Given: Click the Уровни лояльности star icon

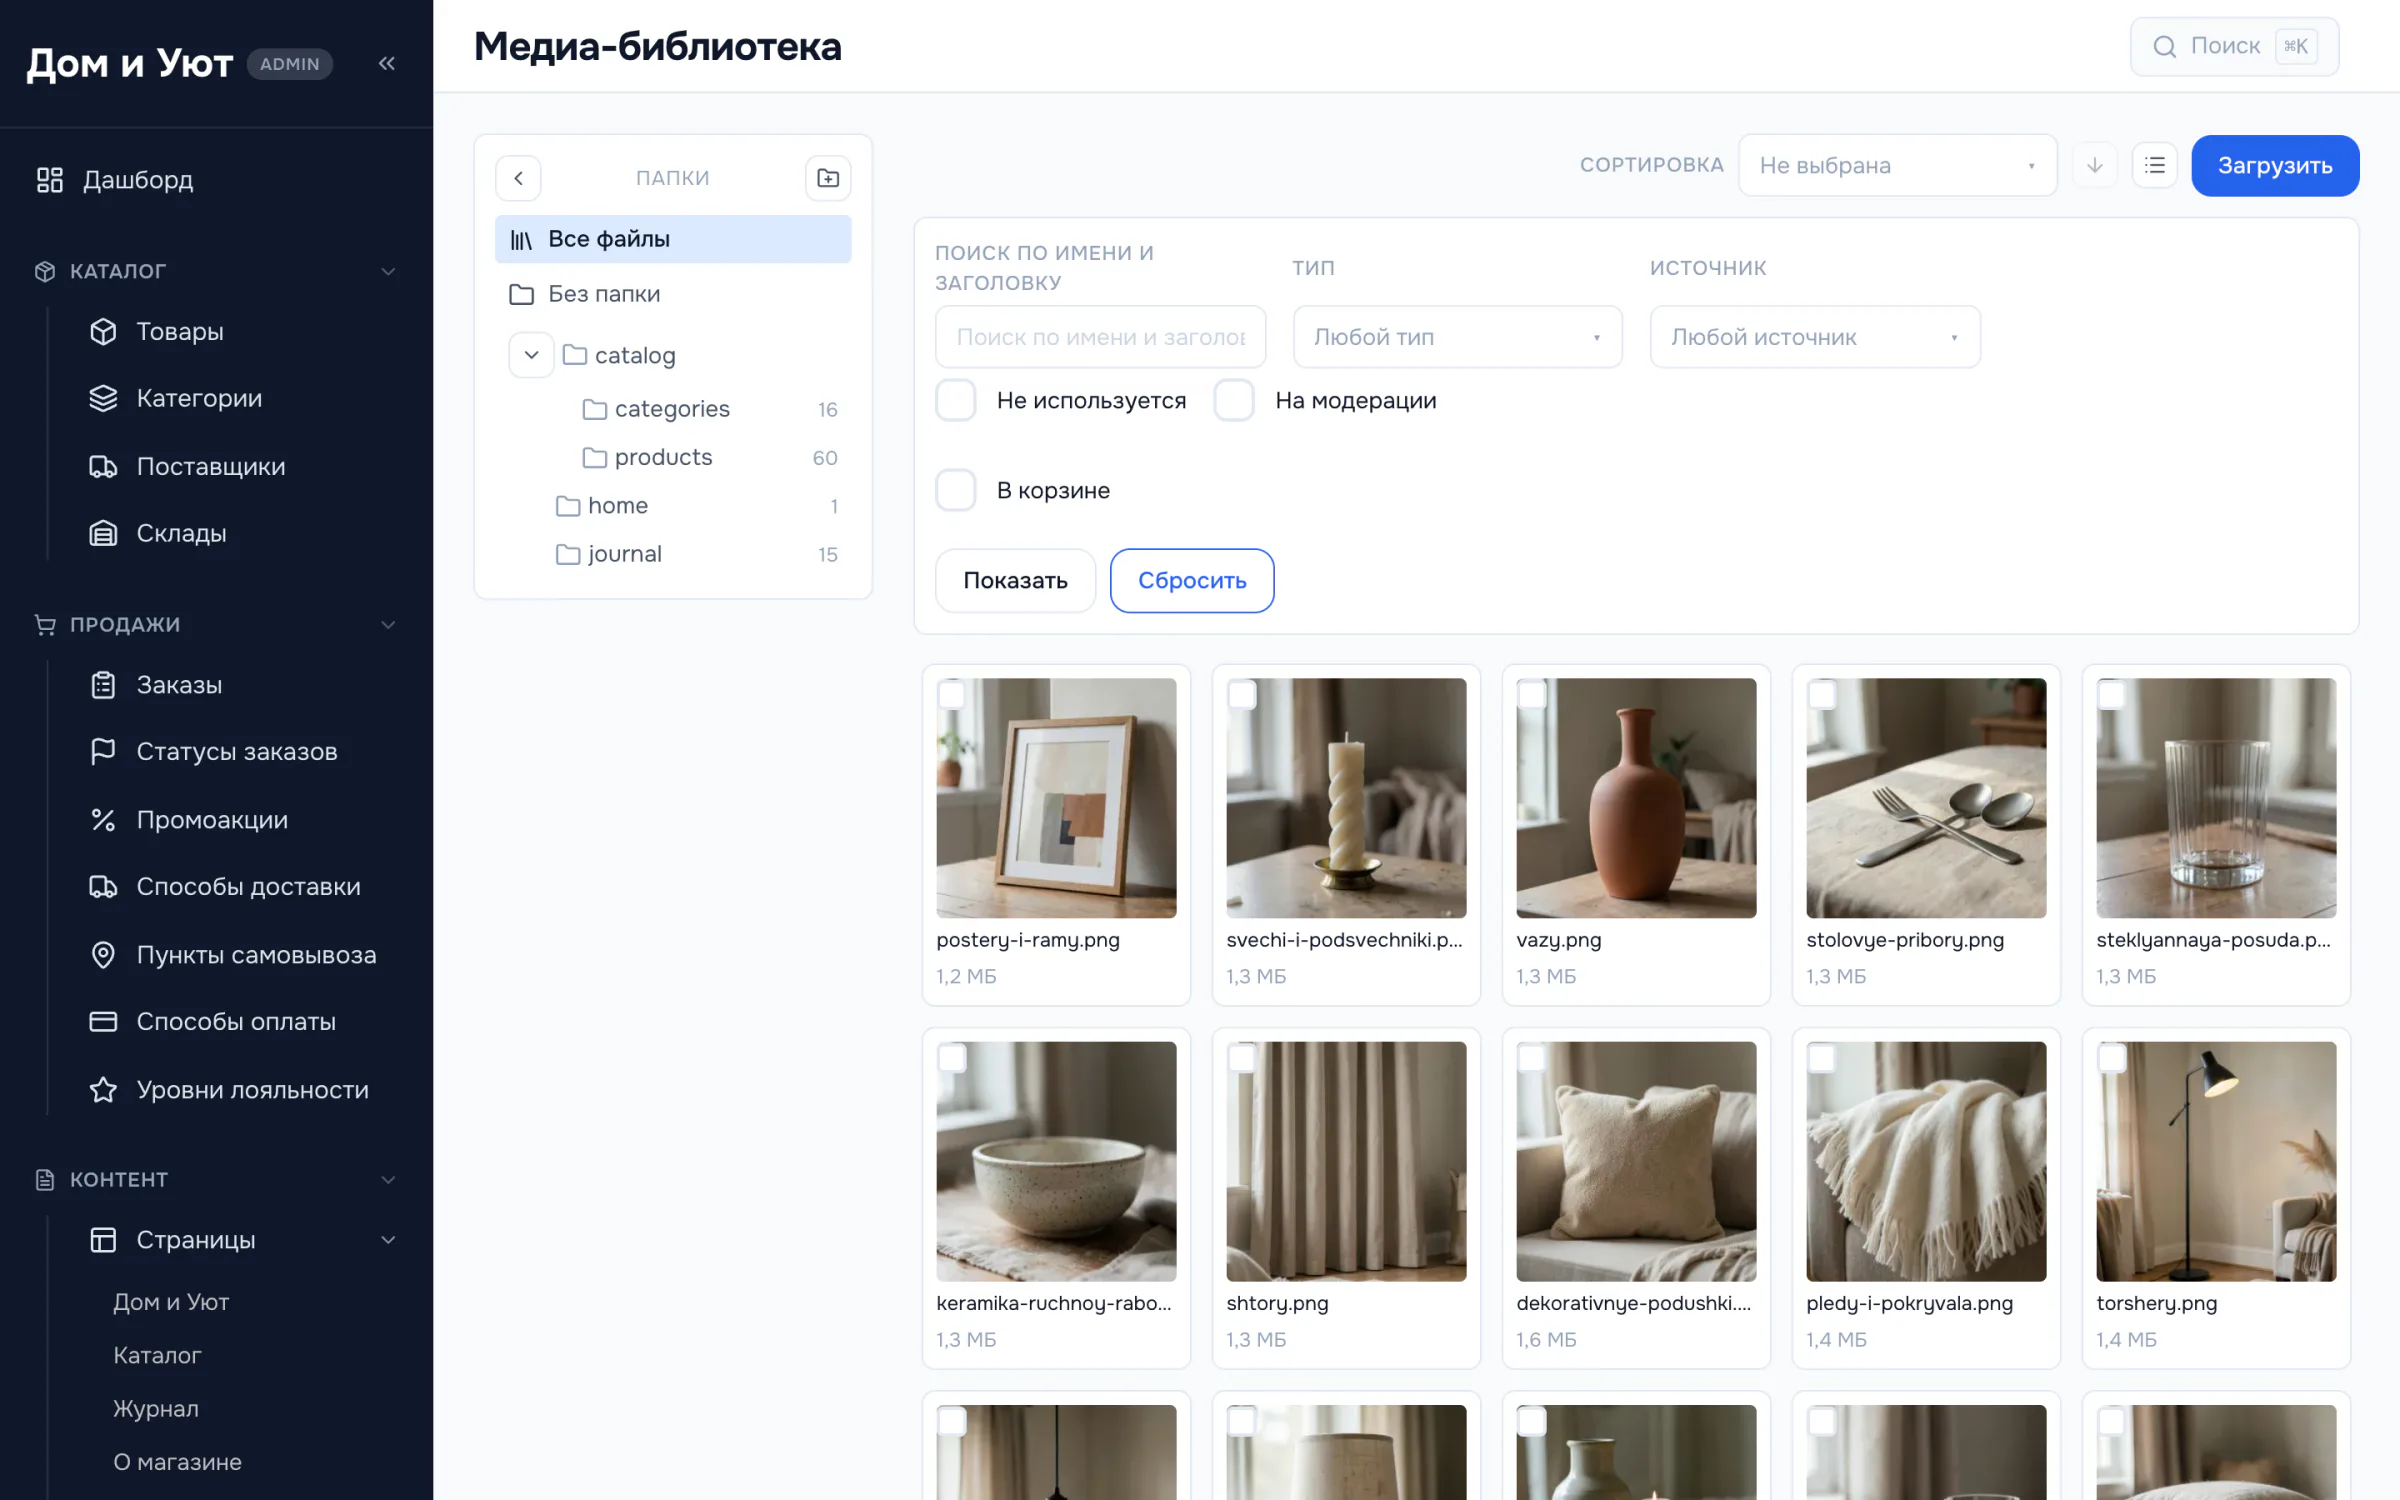Looking at the screenshot, I should click(x=103, y=1090).
